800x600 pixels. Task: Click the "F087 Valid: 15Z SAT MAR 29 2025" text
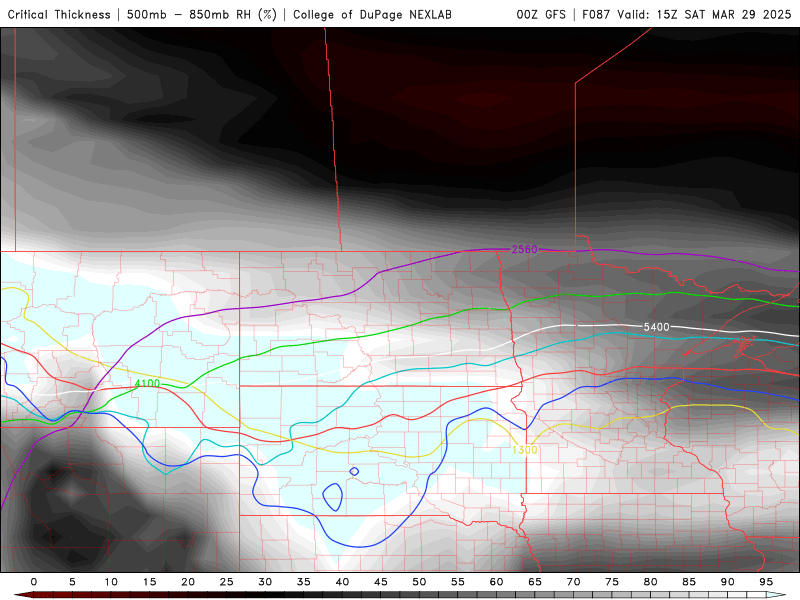pyautogui.click(x=686, y=14)
